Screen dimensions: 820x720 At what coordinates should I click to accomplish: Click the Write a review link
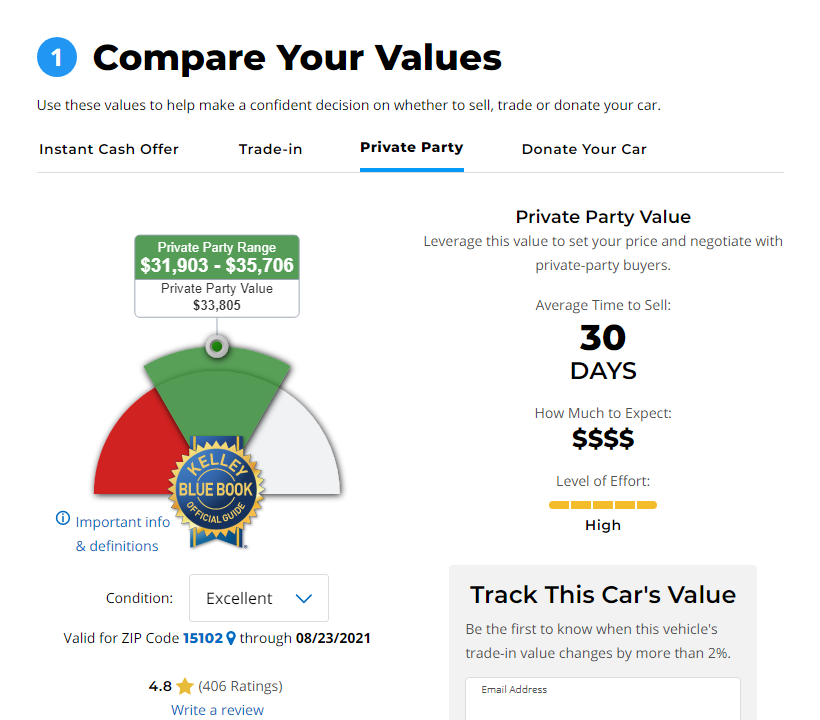[217, 710]
